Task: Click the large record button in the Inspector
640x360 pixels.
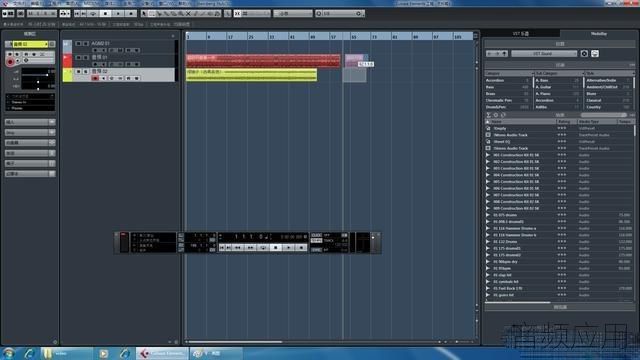Action: point(10,62)
